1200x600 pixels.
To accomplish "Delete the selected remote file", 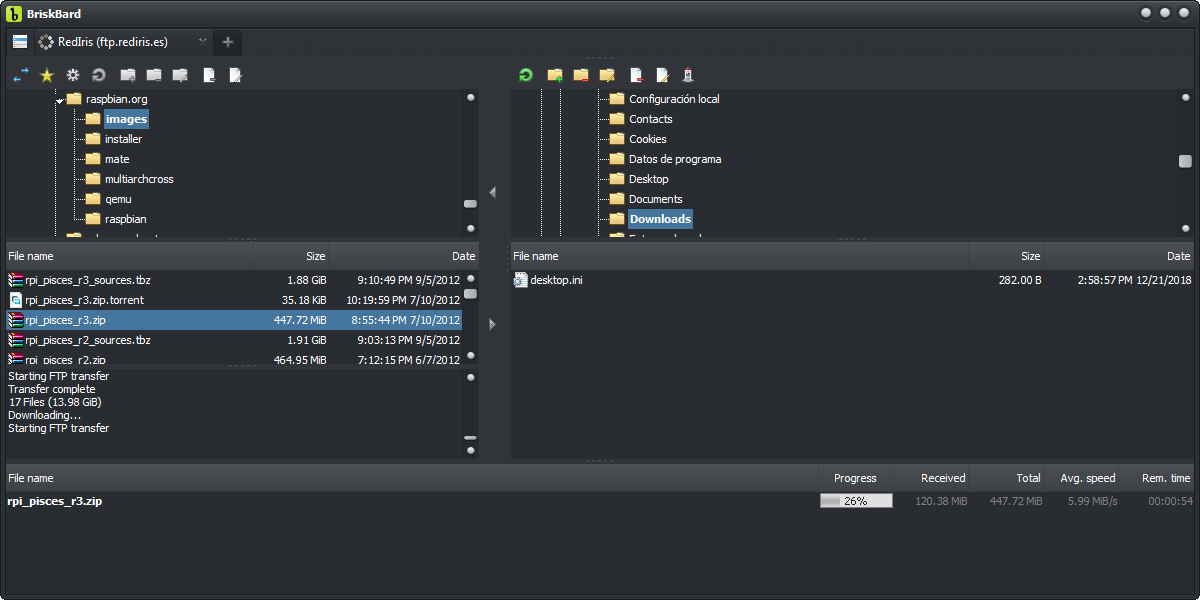I will [x=209, y=75].
